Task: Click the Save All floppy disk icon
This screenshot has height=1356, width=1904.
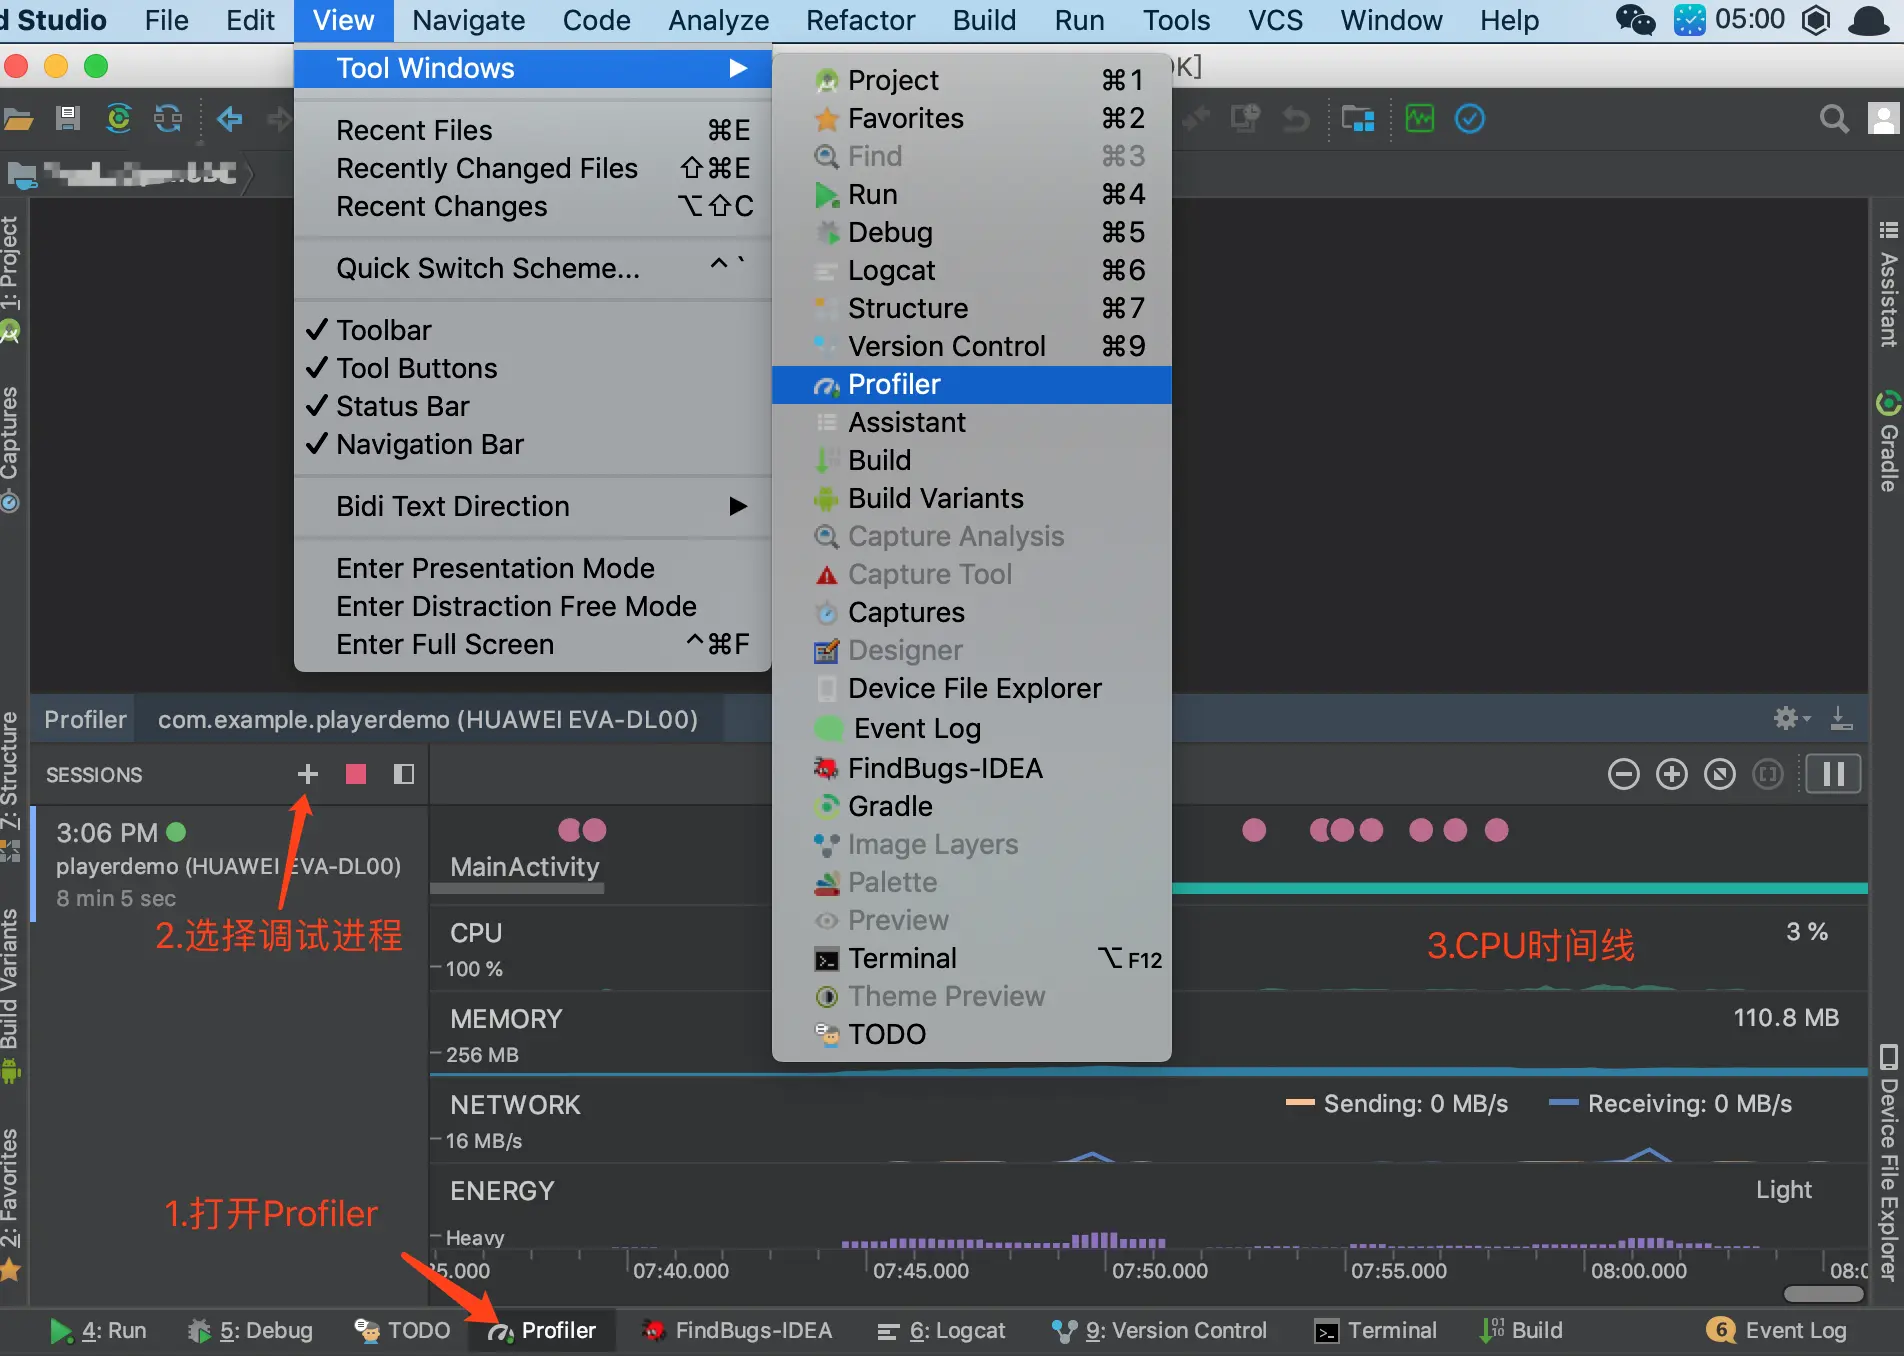Action: (x=67, y=119)
